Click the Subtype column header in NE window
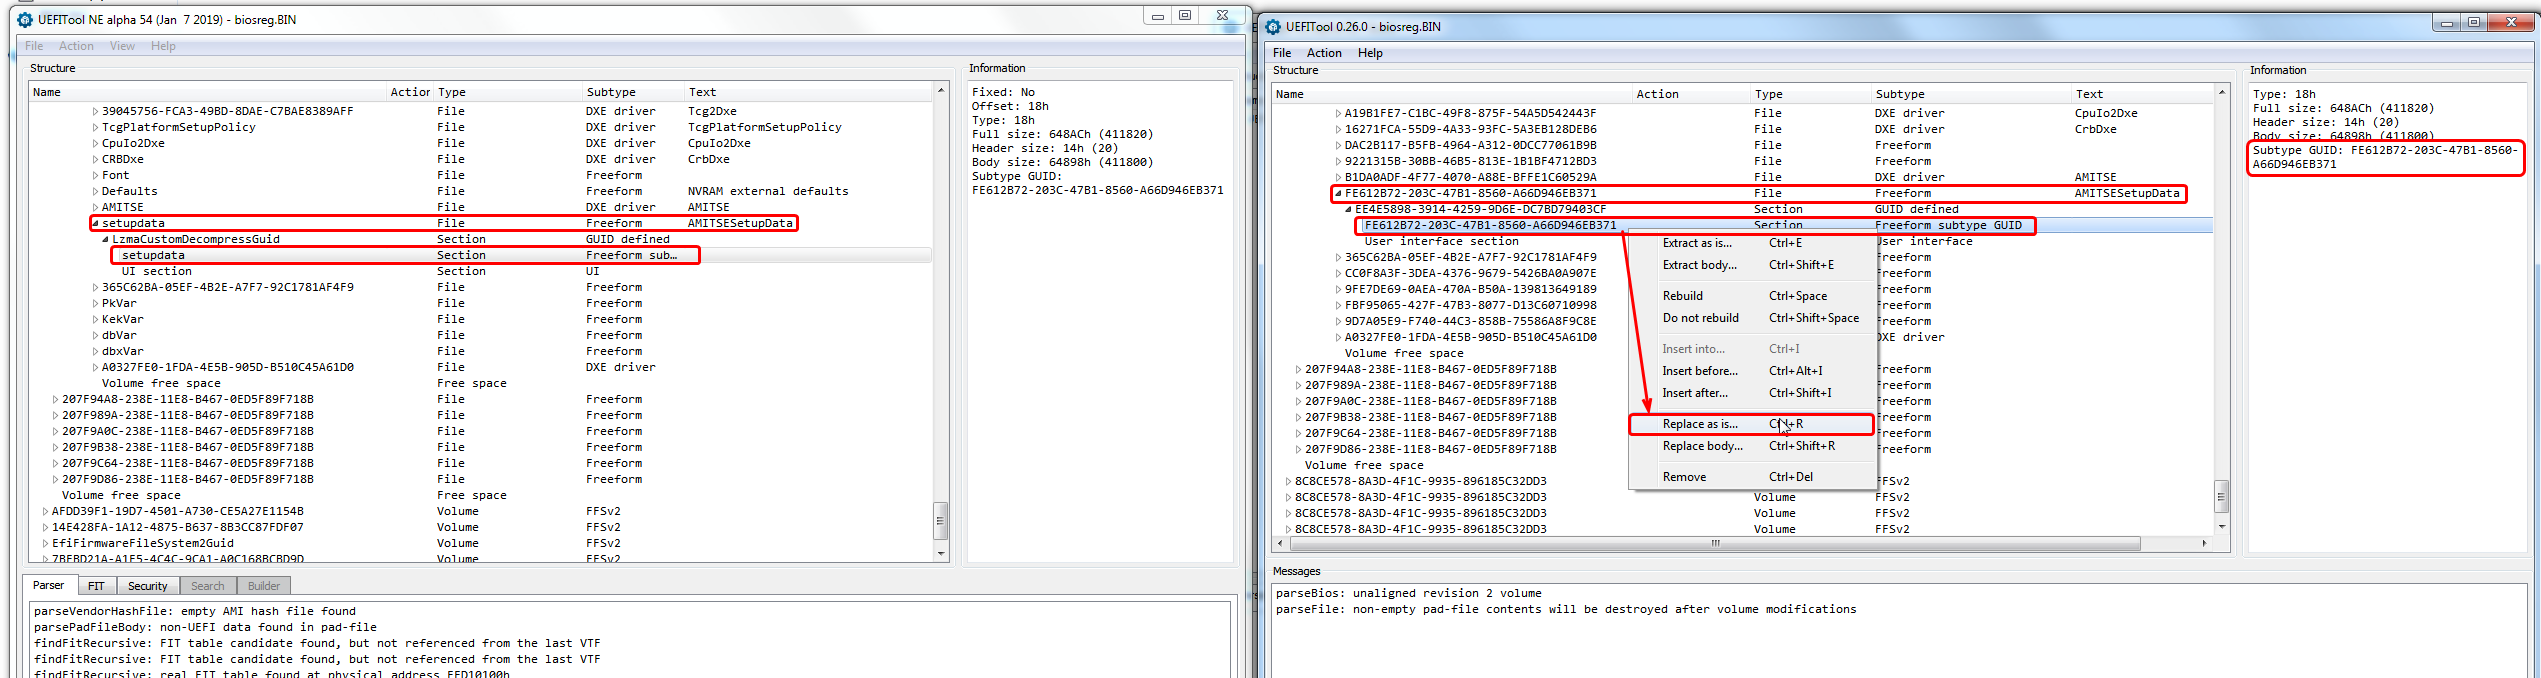Viewport: 2541px width, 678px height. [x=633, y=92]
